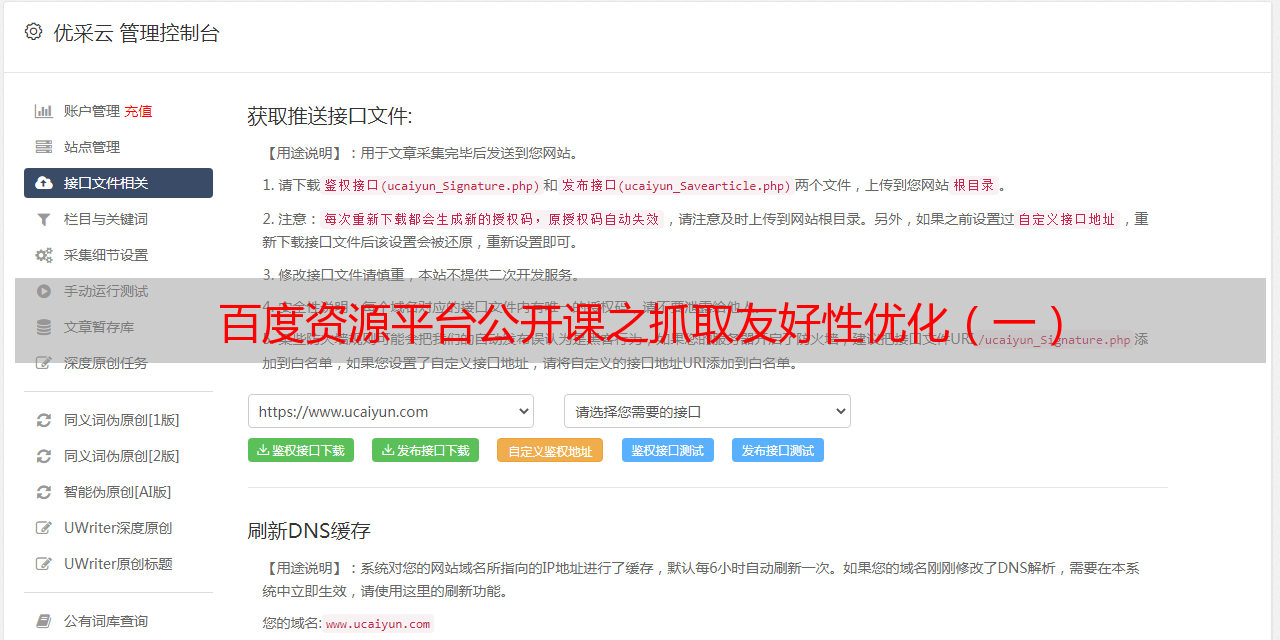Click the green 发布接口下载 button

point(425,450)
